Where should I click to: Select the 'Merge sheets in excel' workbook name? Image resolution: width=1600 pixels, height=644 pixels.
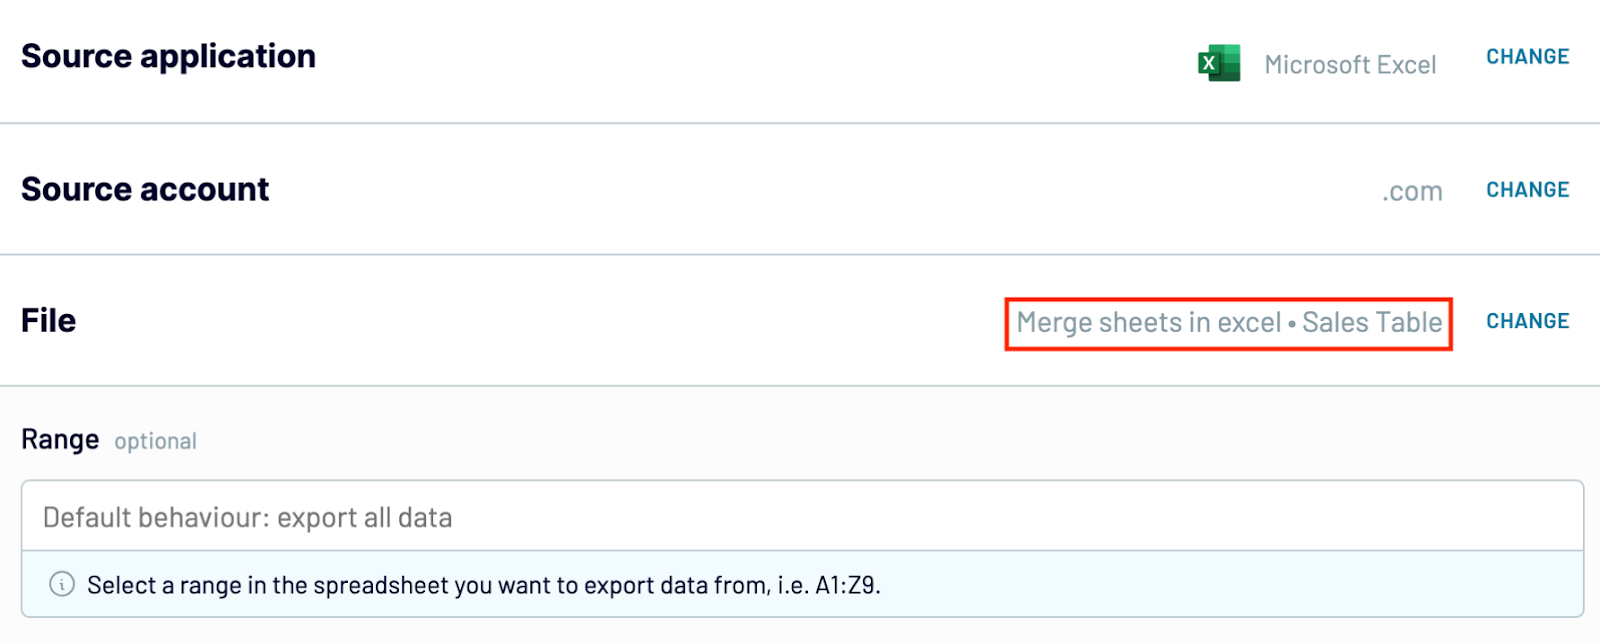click(x=1148, y=322)
